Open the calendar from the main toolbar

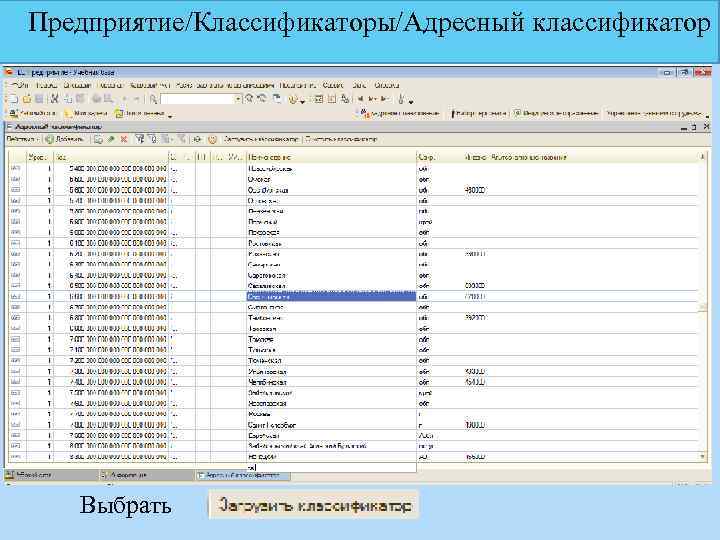(332, 99)
